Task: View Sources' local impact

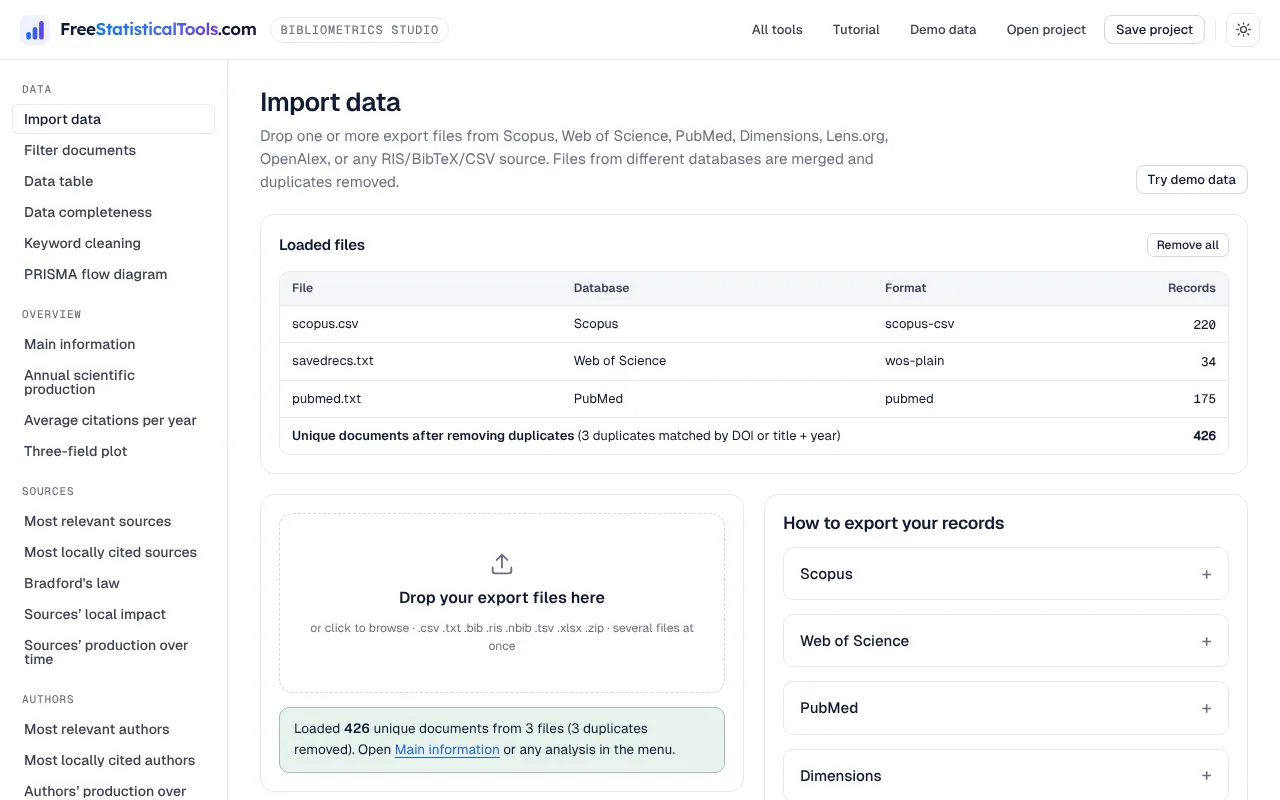Action: pyautogui.click(x=113, y=614)
